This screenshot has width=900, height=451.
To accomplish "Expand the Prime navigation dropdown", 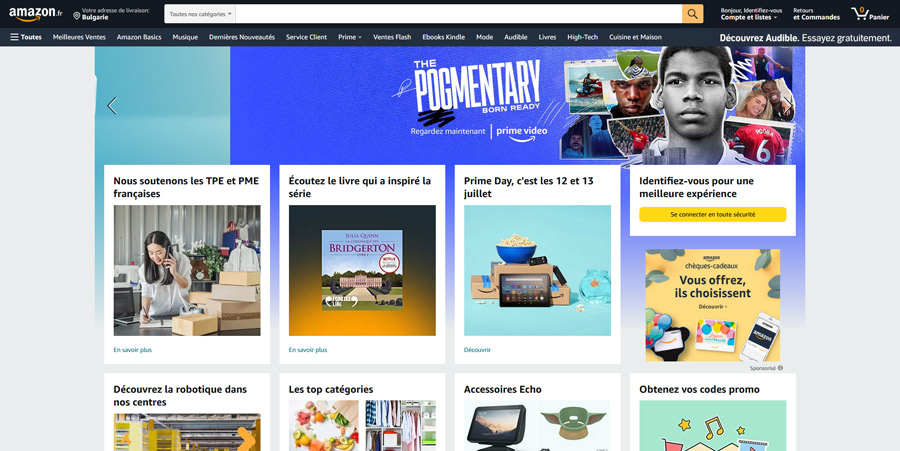I will (x=350, y=37).
